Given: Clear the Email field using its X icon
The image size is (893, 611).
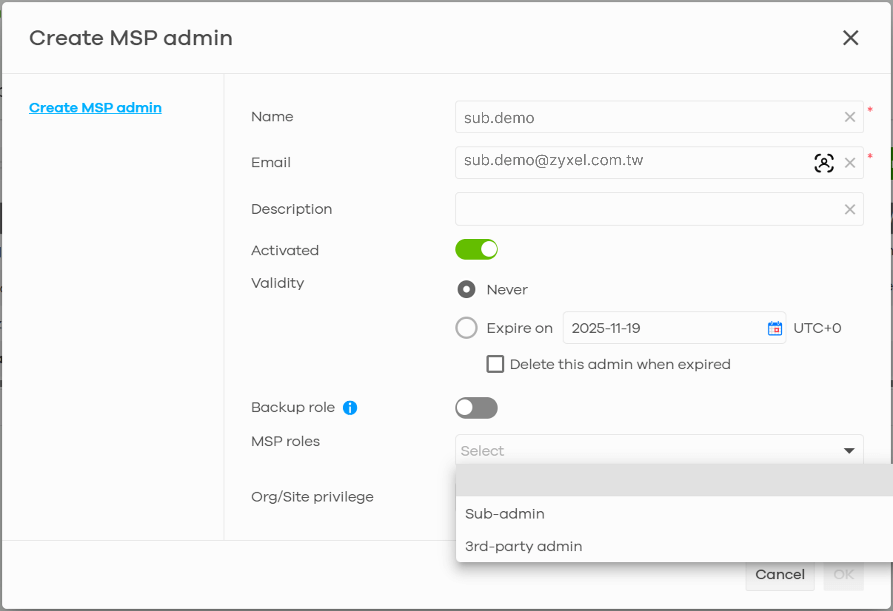Looking at the screenshot, I should click(x=849, y=162).
